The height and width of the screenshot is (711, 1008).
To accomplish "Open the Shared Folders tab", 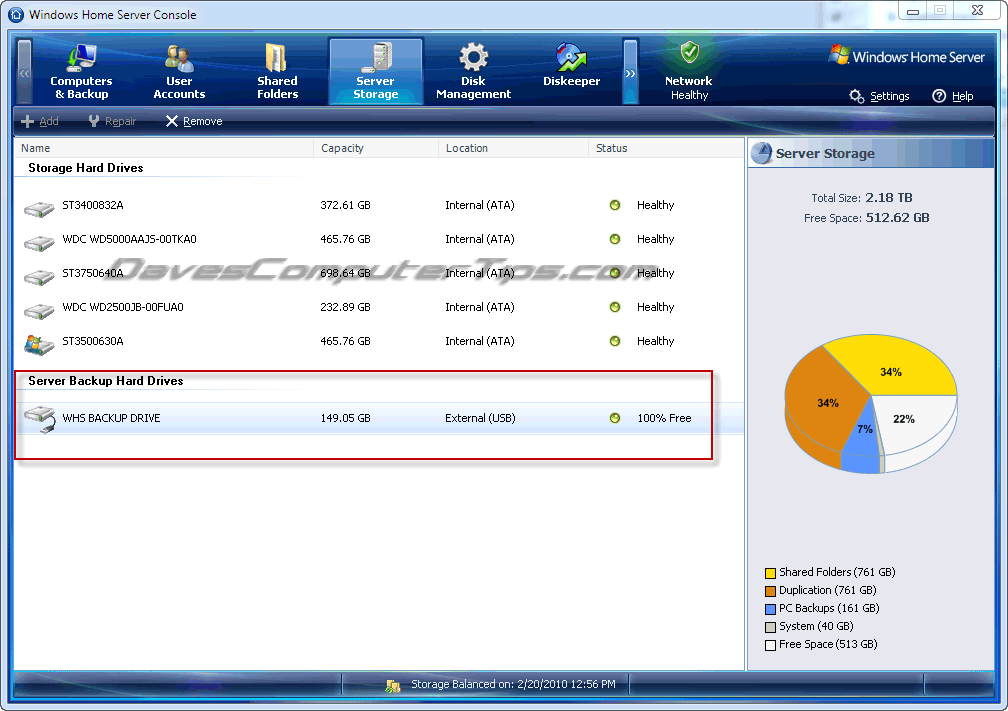I will (x=277, y=71).
